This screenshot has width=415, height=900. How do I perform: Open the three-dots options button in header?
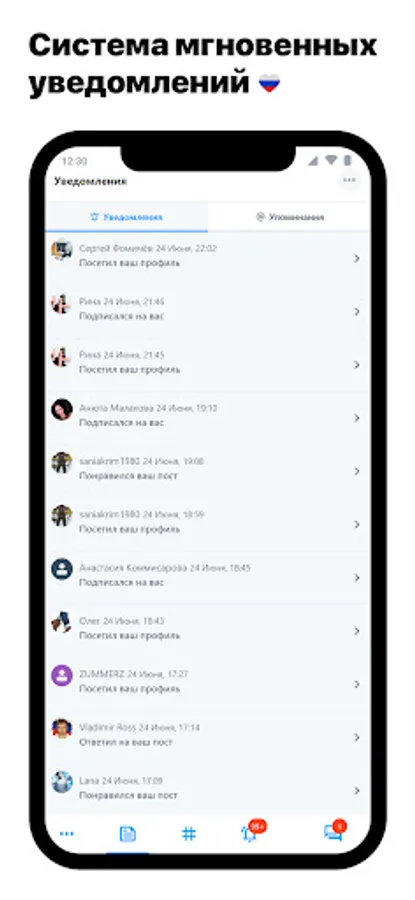point(349,180)
